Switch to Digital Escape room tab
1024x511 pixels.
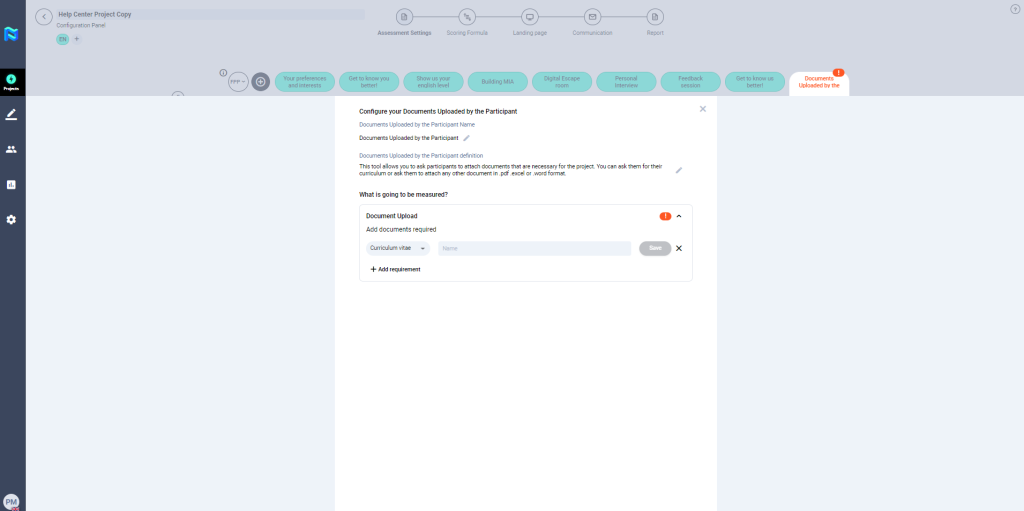point(562,82)
